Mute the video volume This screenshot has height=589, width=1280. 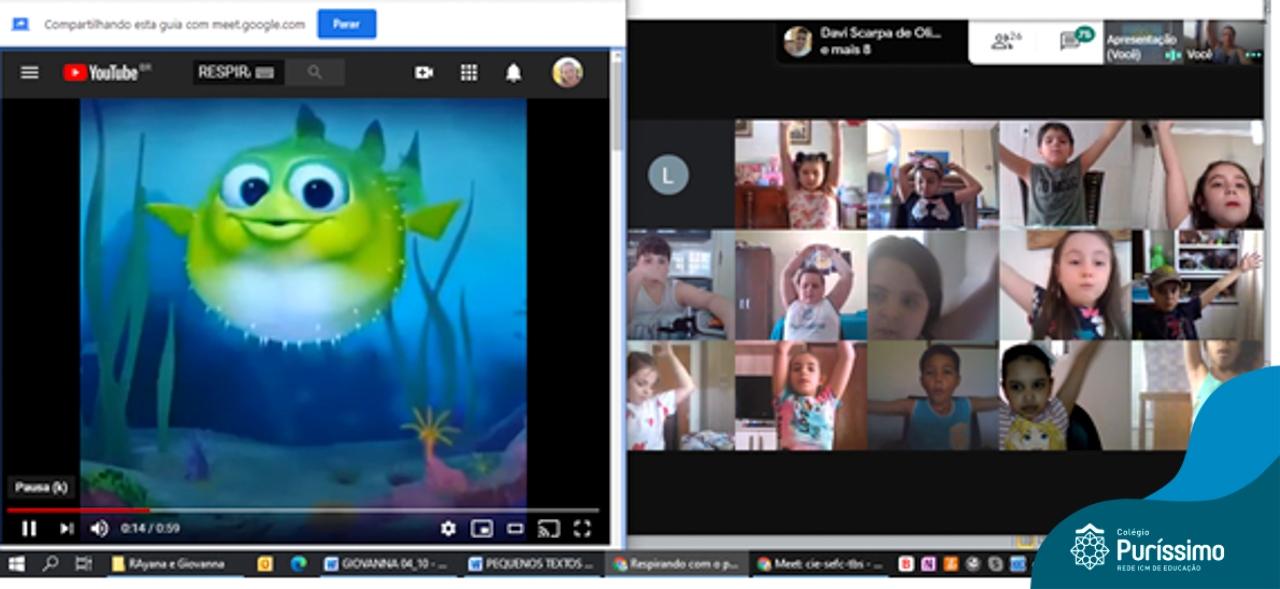pyautogui.click(x=99, y=528)
